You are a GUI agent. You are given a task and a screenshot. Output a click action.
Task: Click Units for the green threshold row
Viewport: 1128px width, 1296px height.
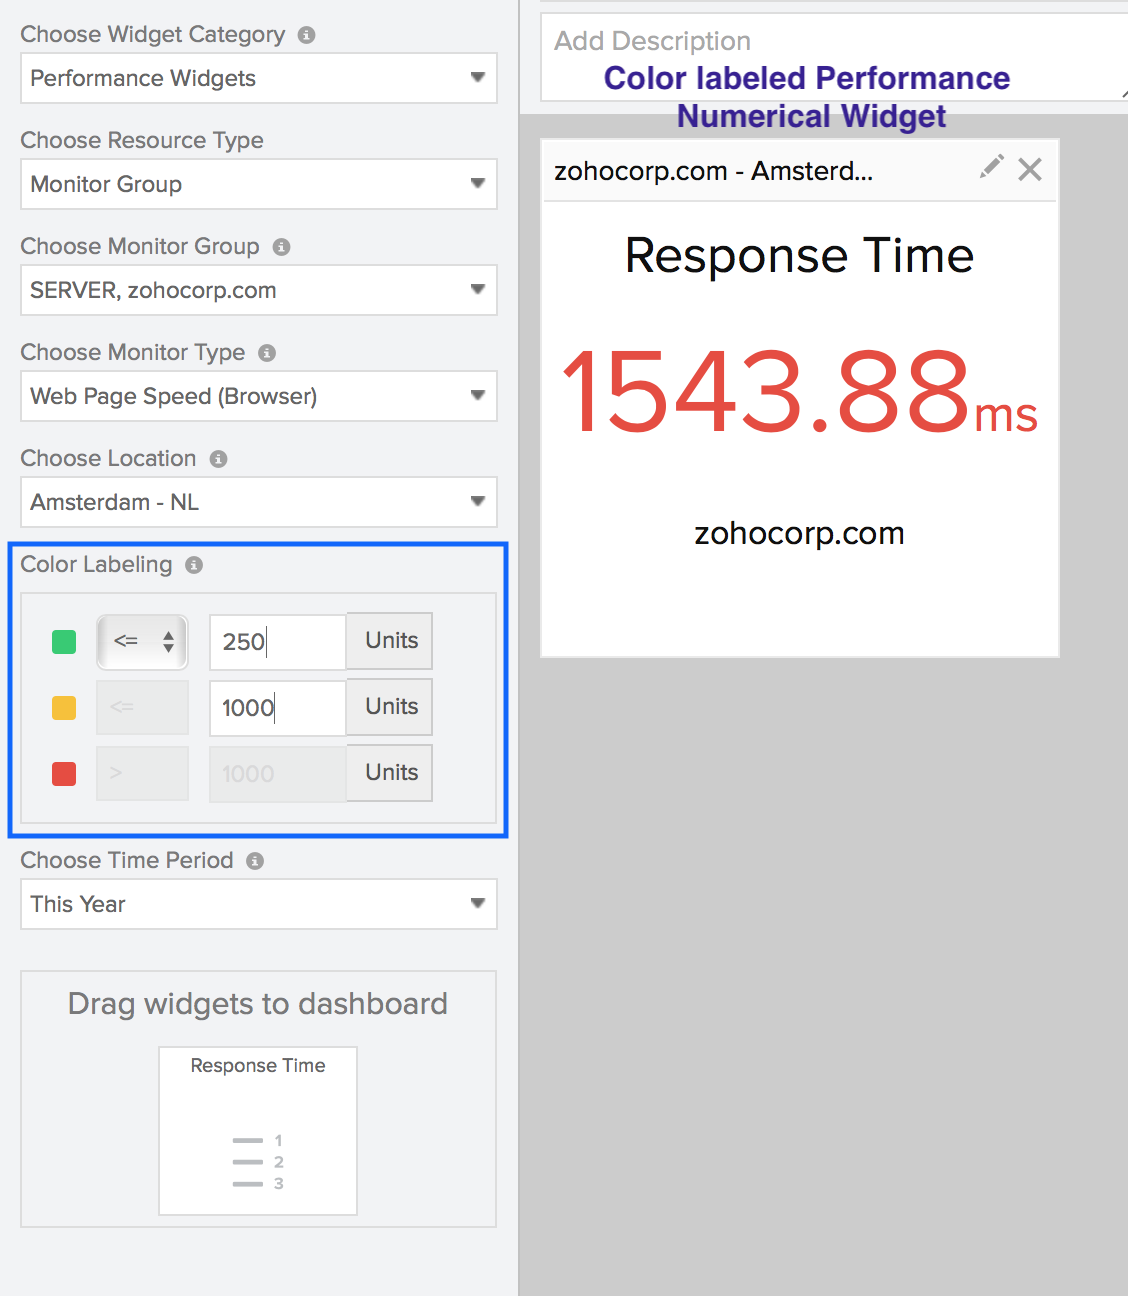coord(389,641)
